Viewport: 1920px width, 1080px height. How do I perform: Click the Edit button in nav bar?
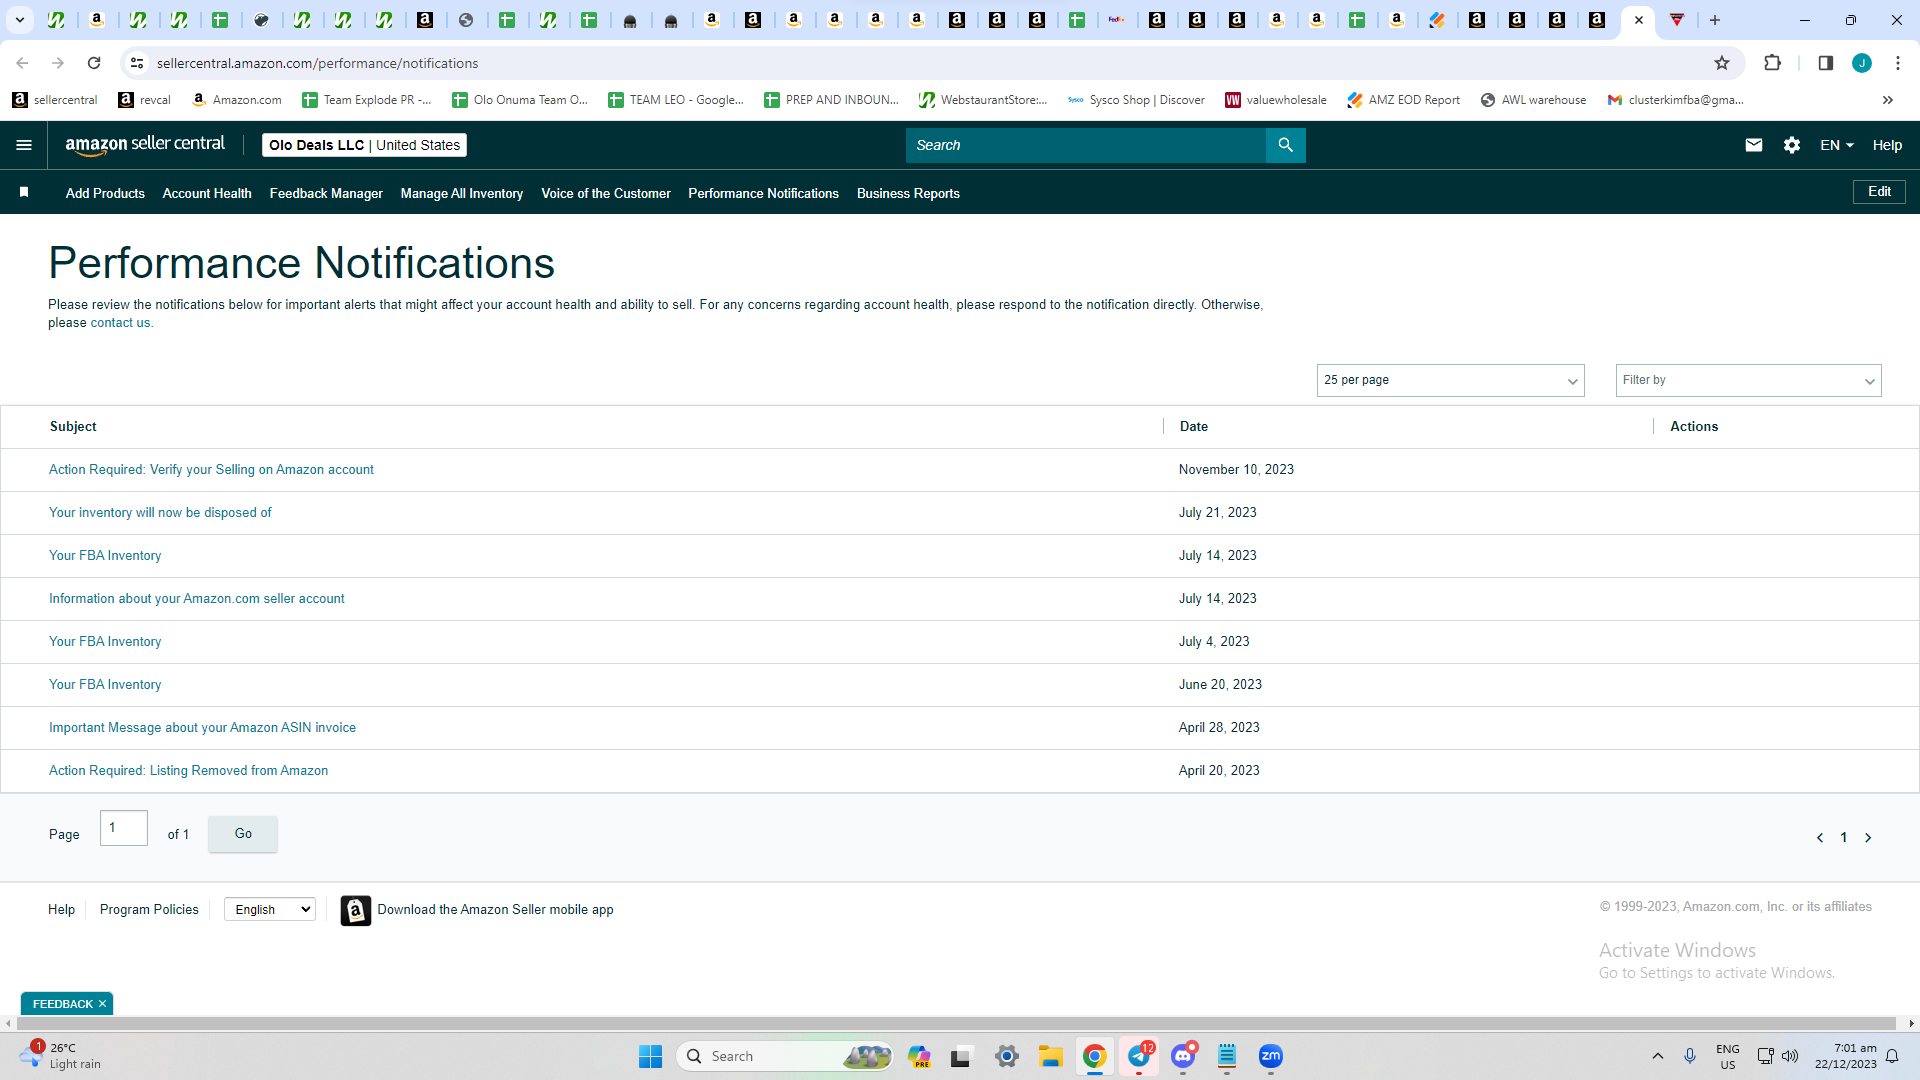tap(1879, 192)
